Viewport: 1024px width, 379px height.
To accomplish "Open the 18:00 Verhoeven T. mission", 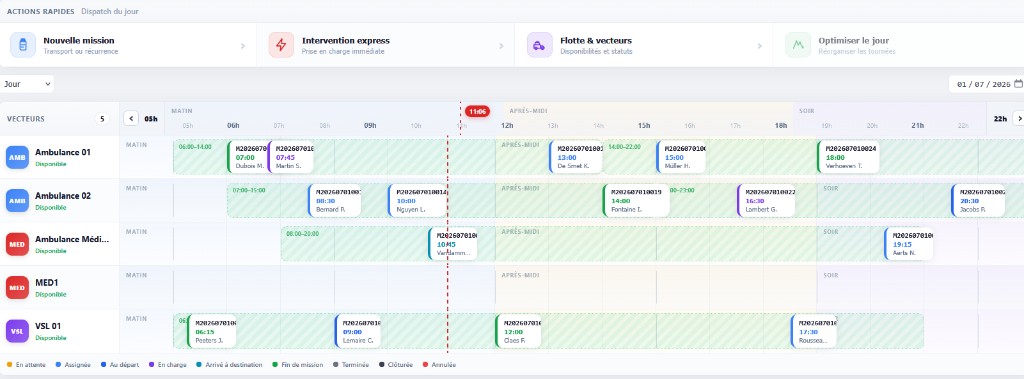I will click(x=848, y=157).
